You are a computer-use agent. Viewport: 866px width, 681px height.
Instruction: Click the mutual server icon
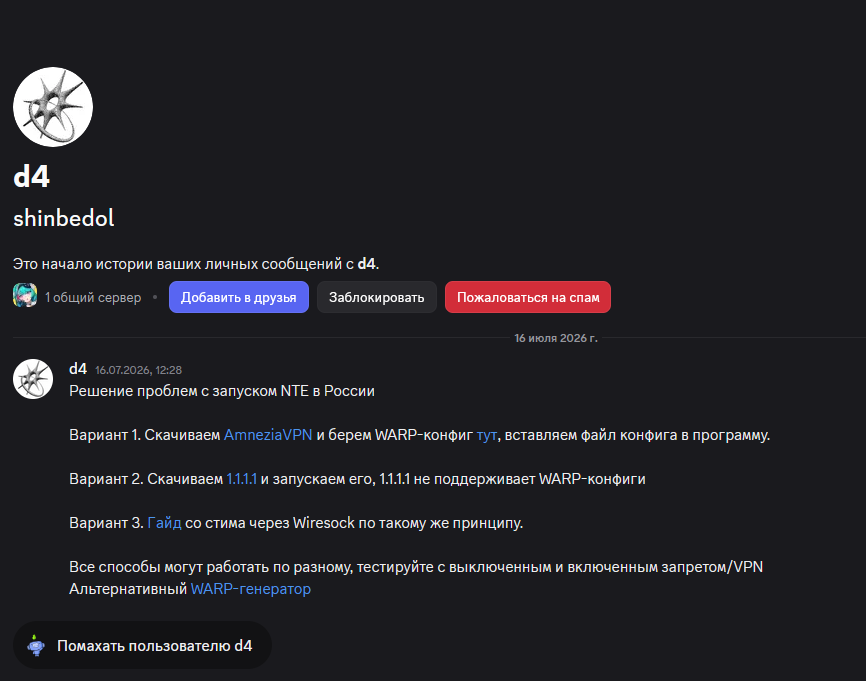coord(25,295)
